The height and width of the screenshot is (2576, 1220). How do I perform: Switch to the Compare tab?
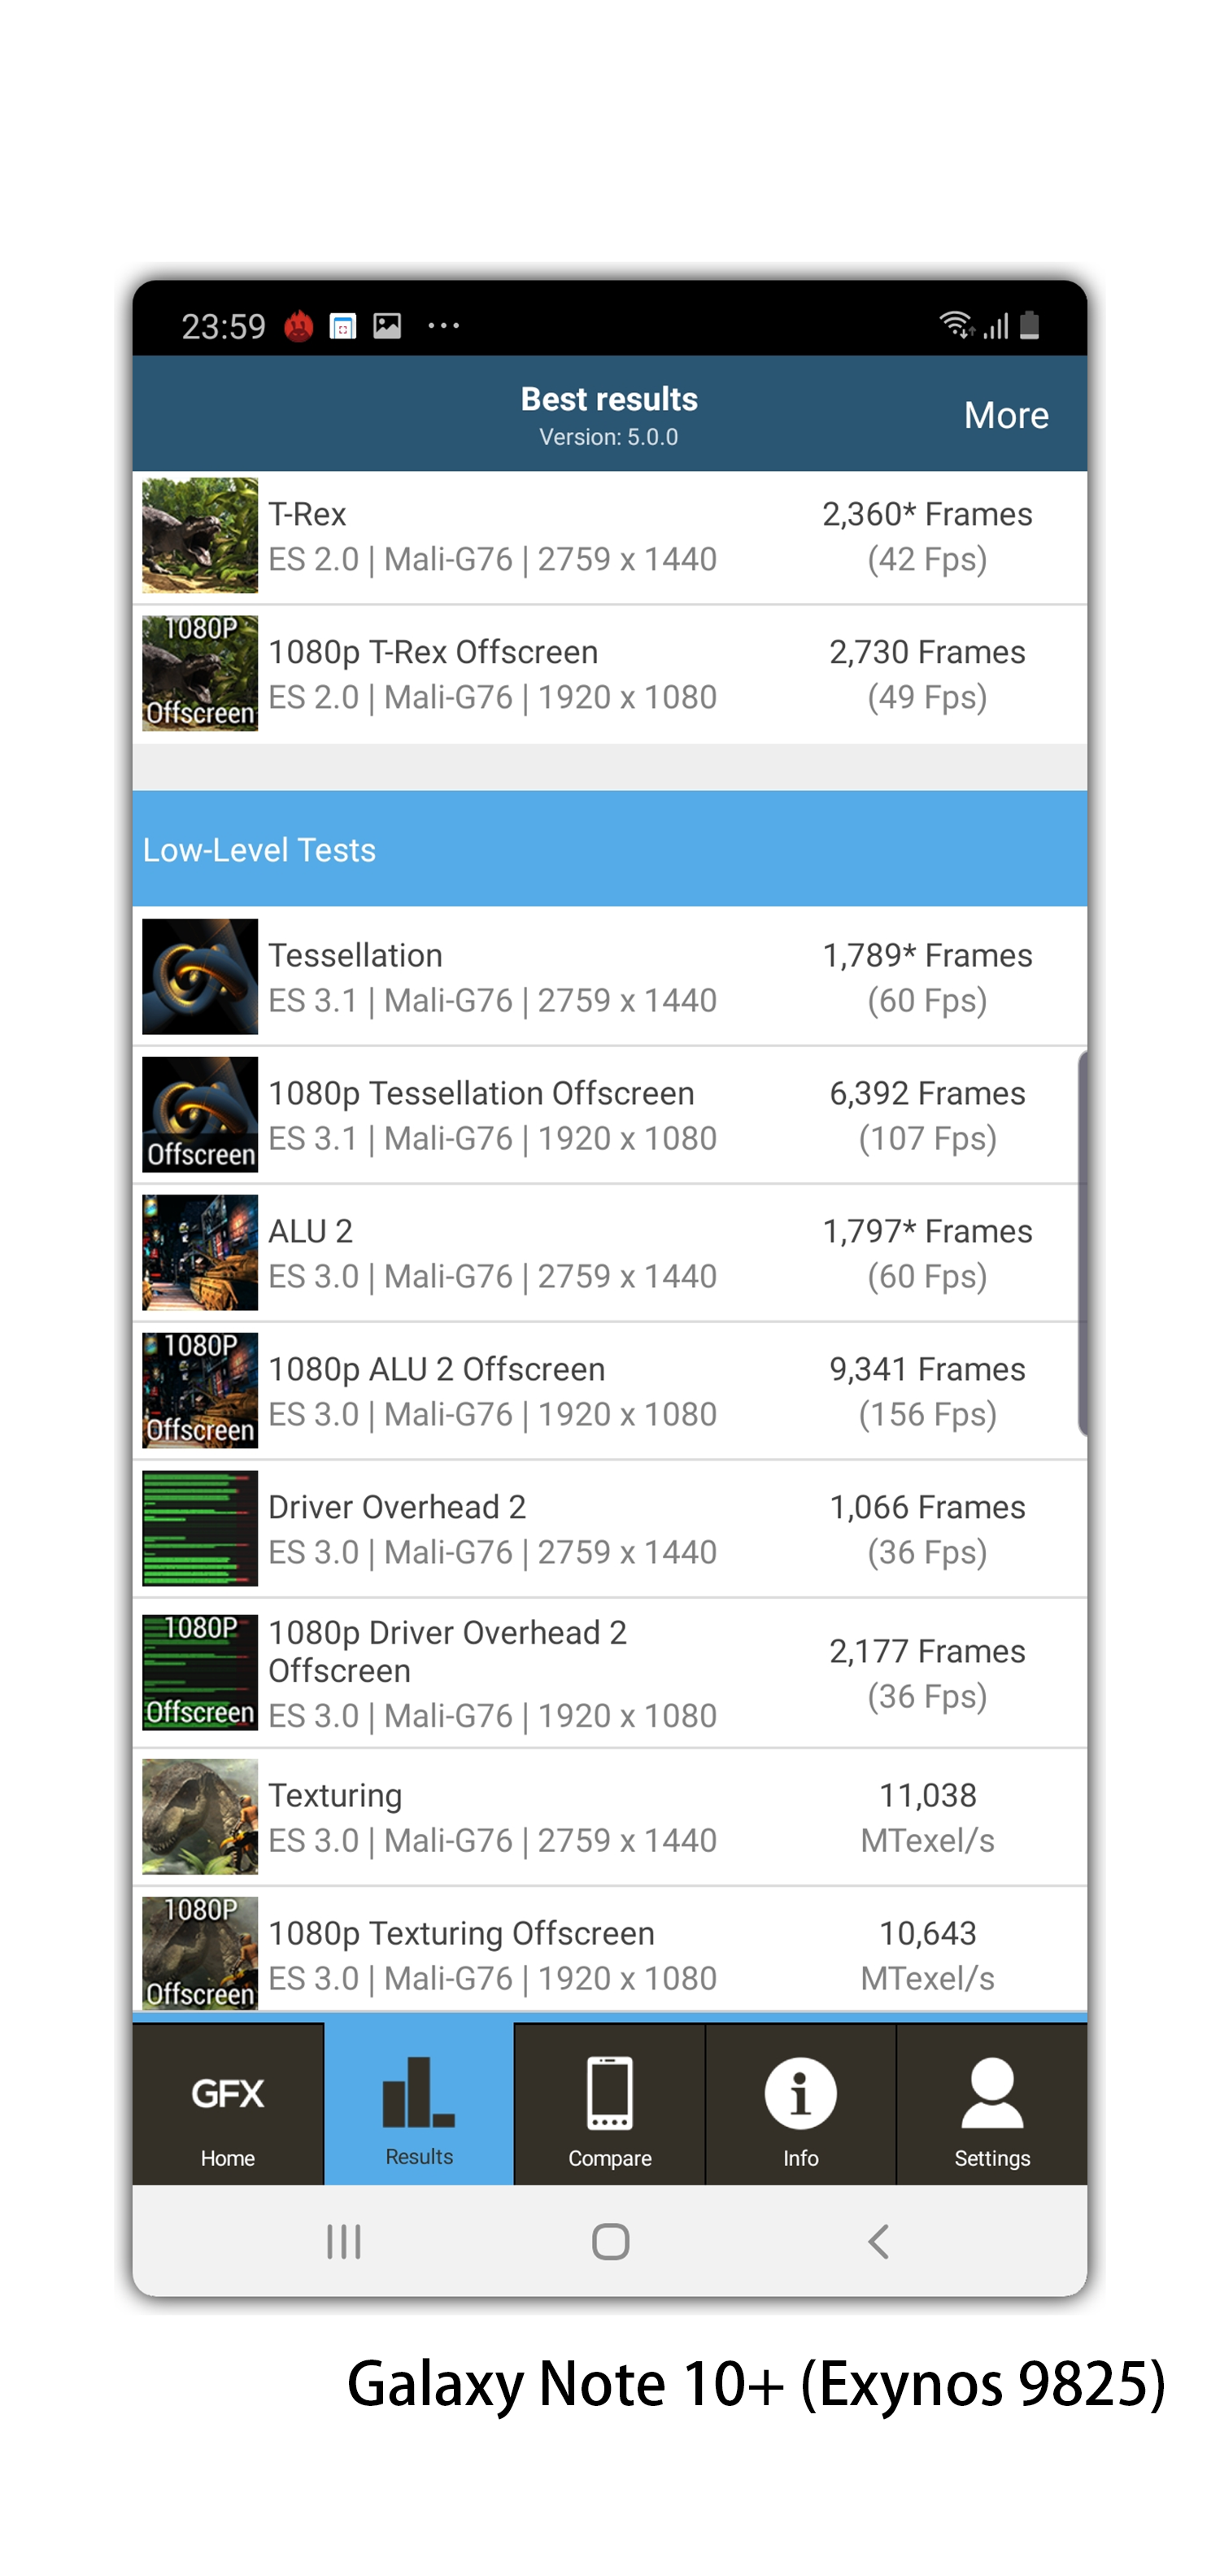click(609, 2105)
